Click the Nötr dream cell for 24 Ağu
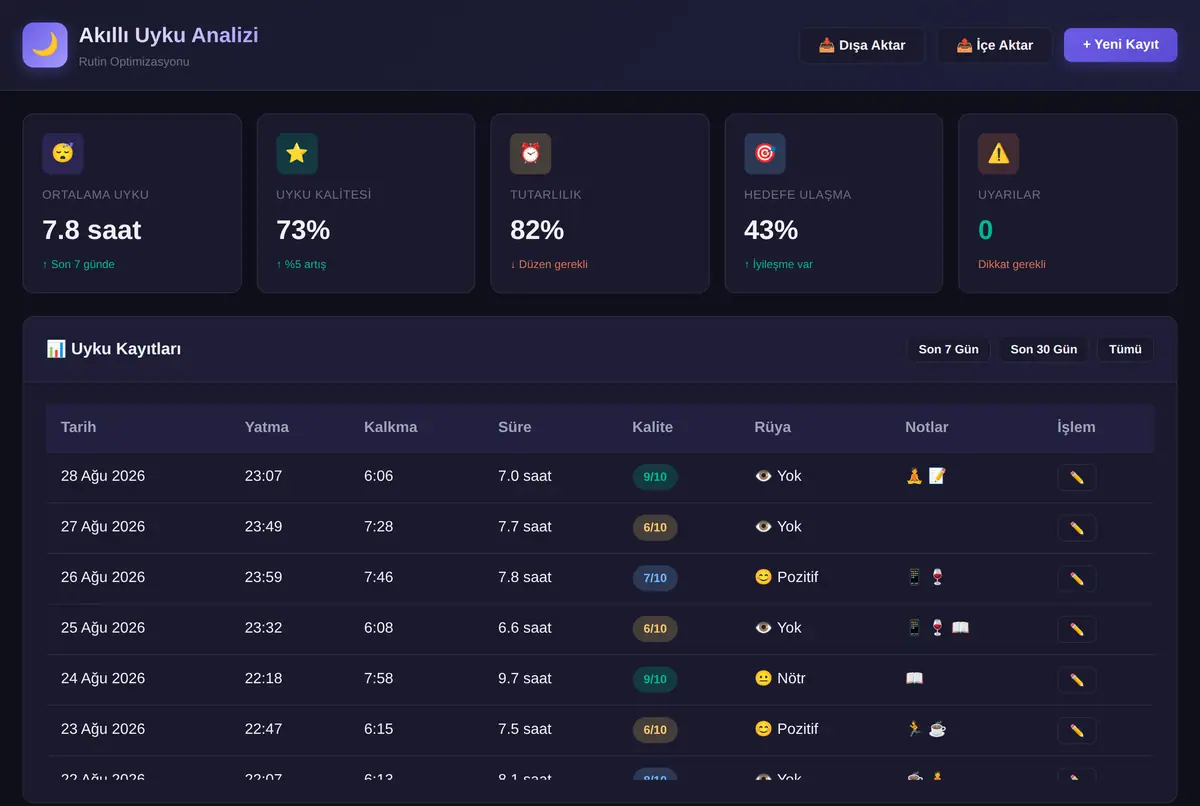This screenshot has height=806, width=1200. 780,678
